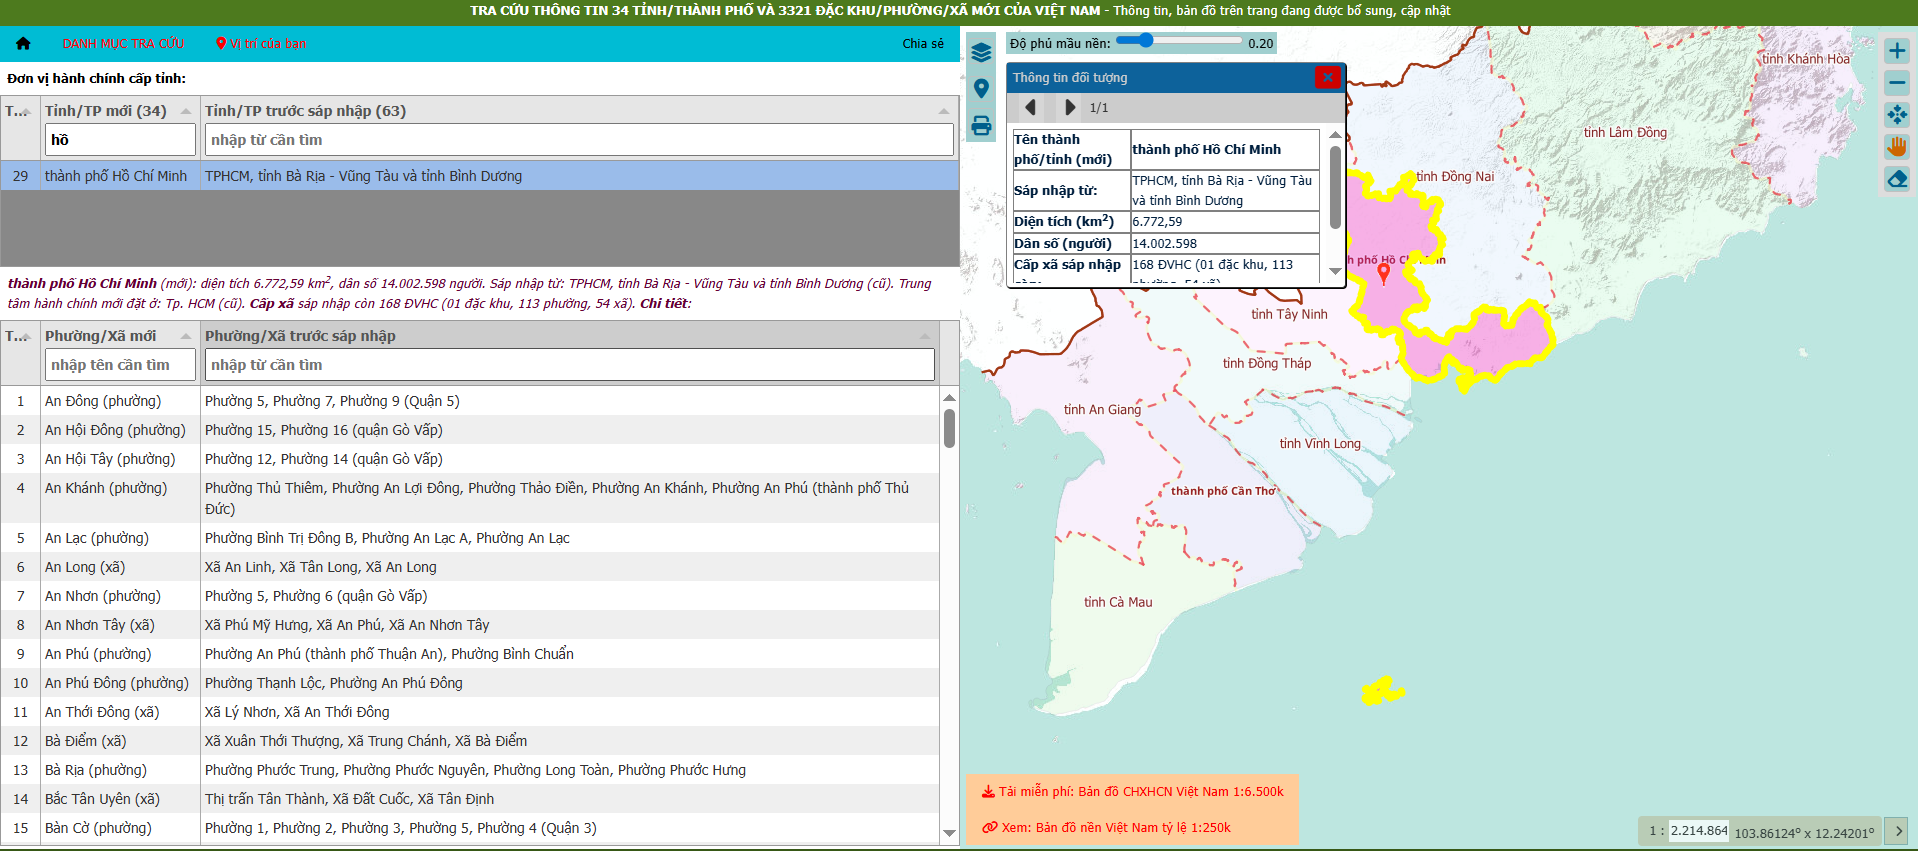Sort the Phường/Xã mới column arrow

click(x=186, y=336)
